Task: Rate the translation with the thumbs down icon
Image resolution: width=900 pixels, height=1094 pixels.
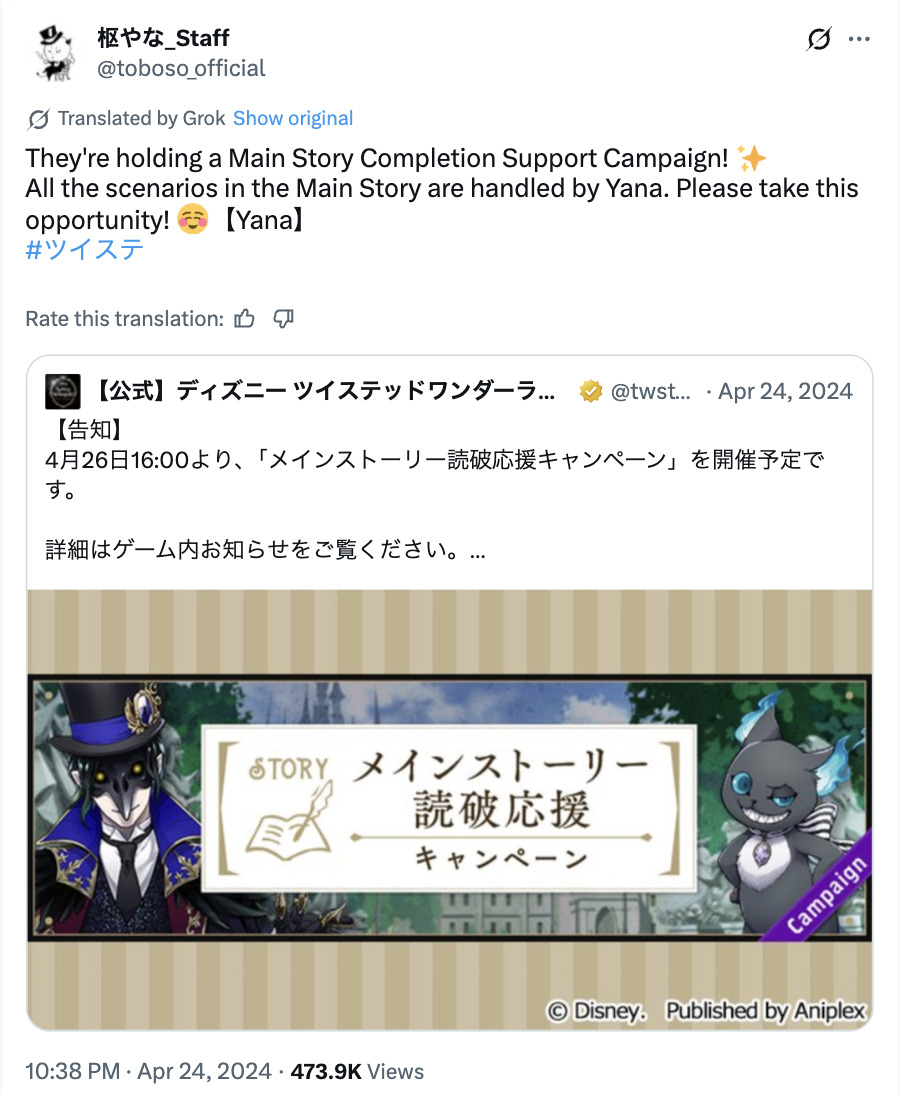Action: pos(283,319)
